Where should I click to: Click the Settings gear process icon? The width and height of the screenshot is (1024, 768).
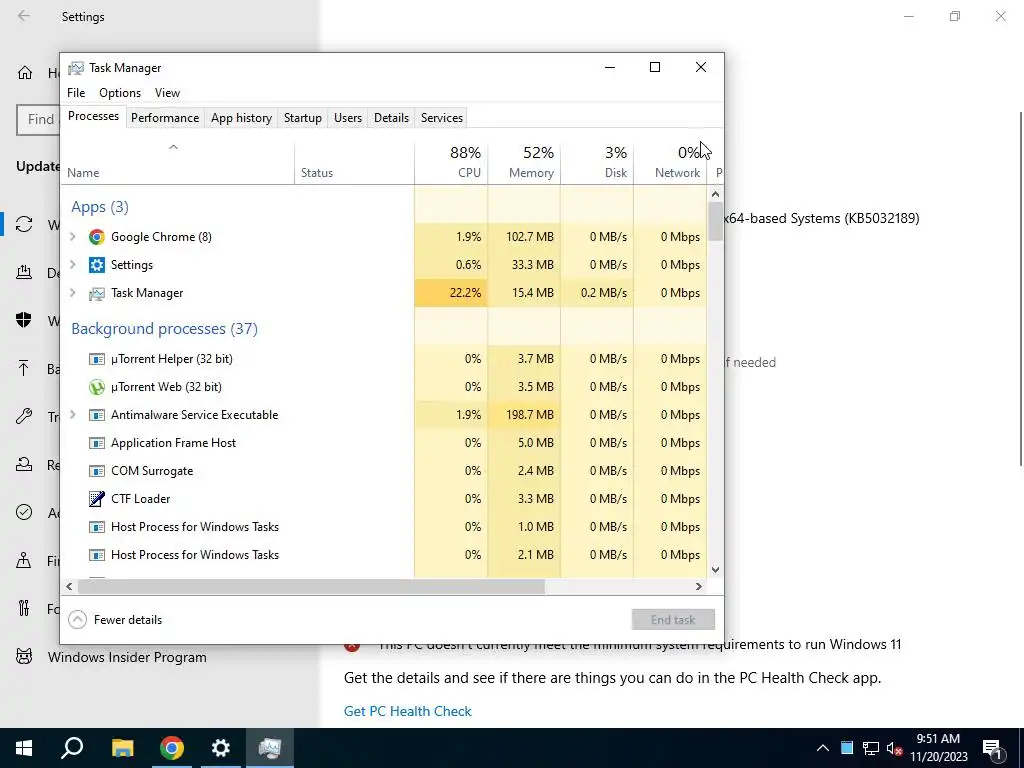point(97,265)
